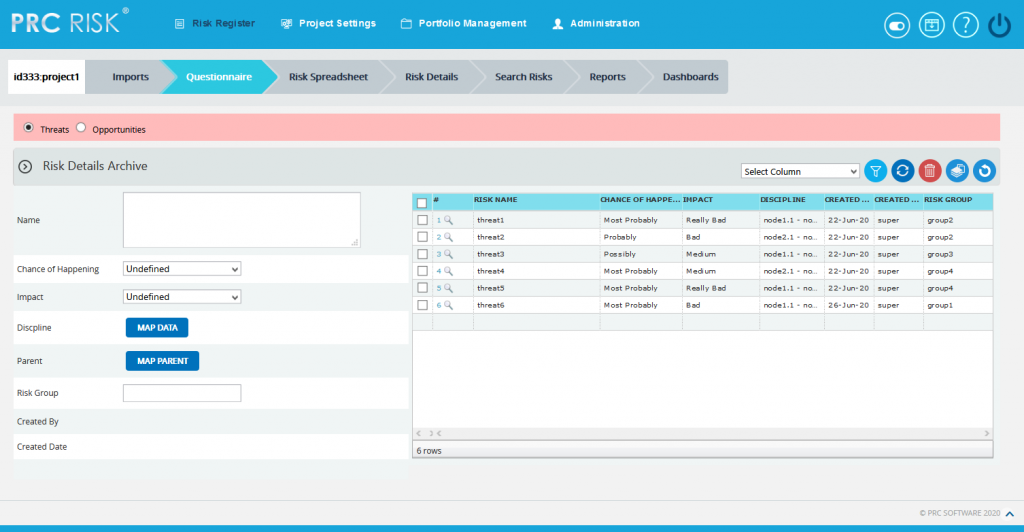1024x532 pixels.
Task: Click the Possibly chance cell
Action: (x=641, y=254)
